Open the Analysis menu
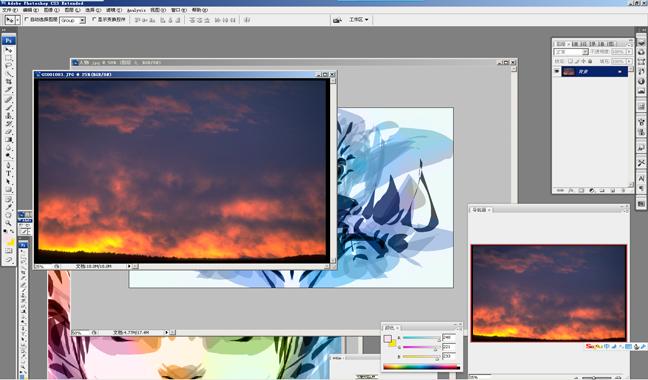 pos(136,10)
